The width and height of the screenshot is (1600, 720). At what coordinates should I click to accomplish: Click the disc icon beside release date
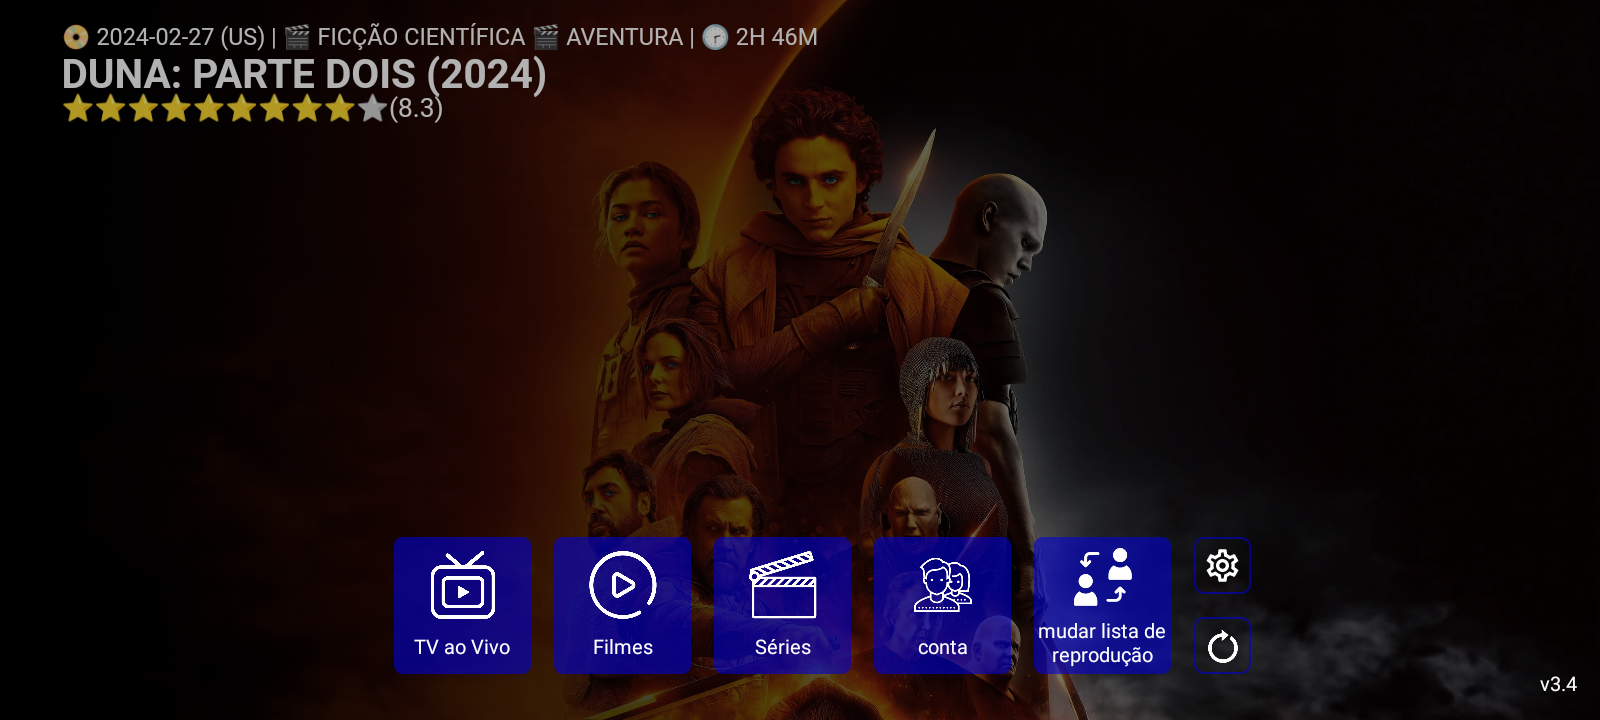tap(75, 38)
